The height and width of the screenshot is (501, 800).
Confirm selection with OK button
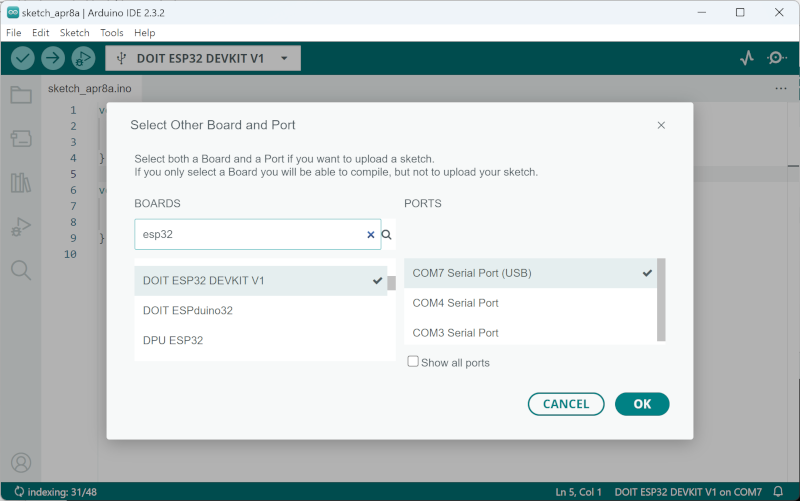coord(642,404)
